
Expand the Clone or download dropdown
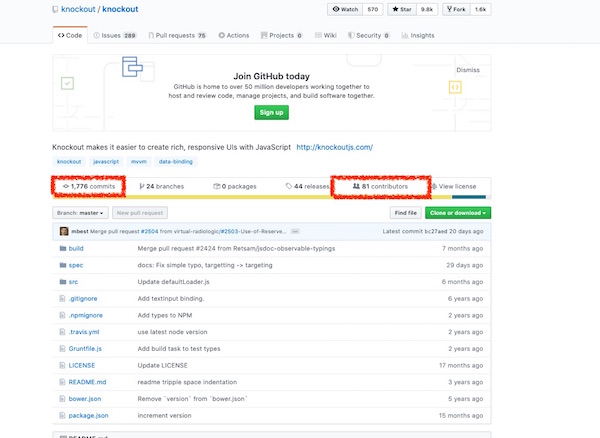458,212
